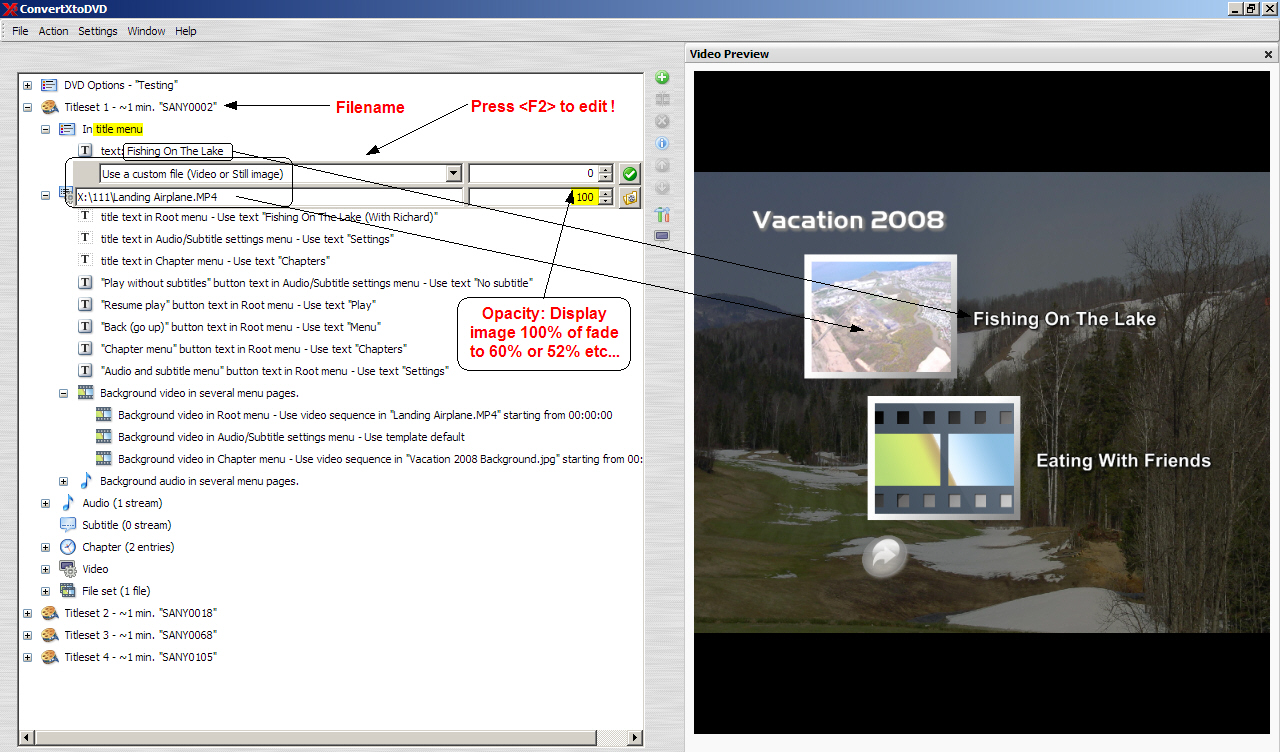Image resolution: width=1280 pixels, height=752 pixels.
Task: Click the File set (1 file) icon
Action: point(68,591)
